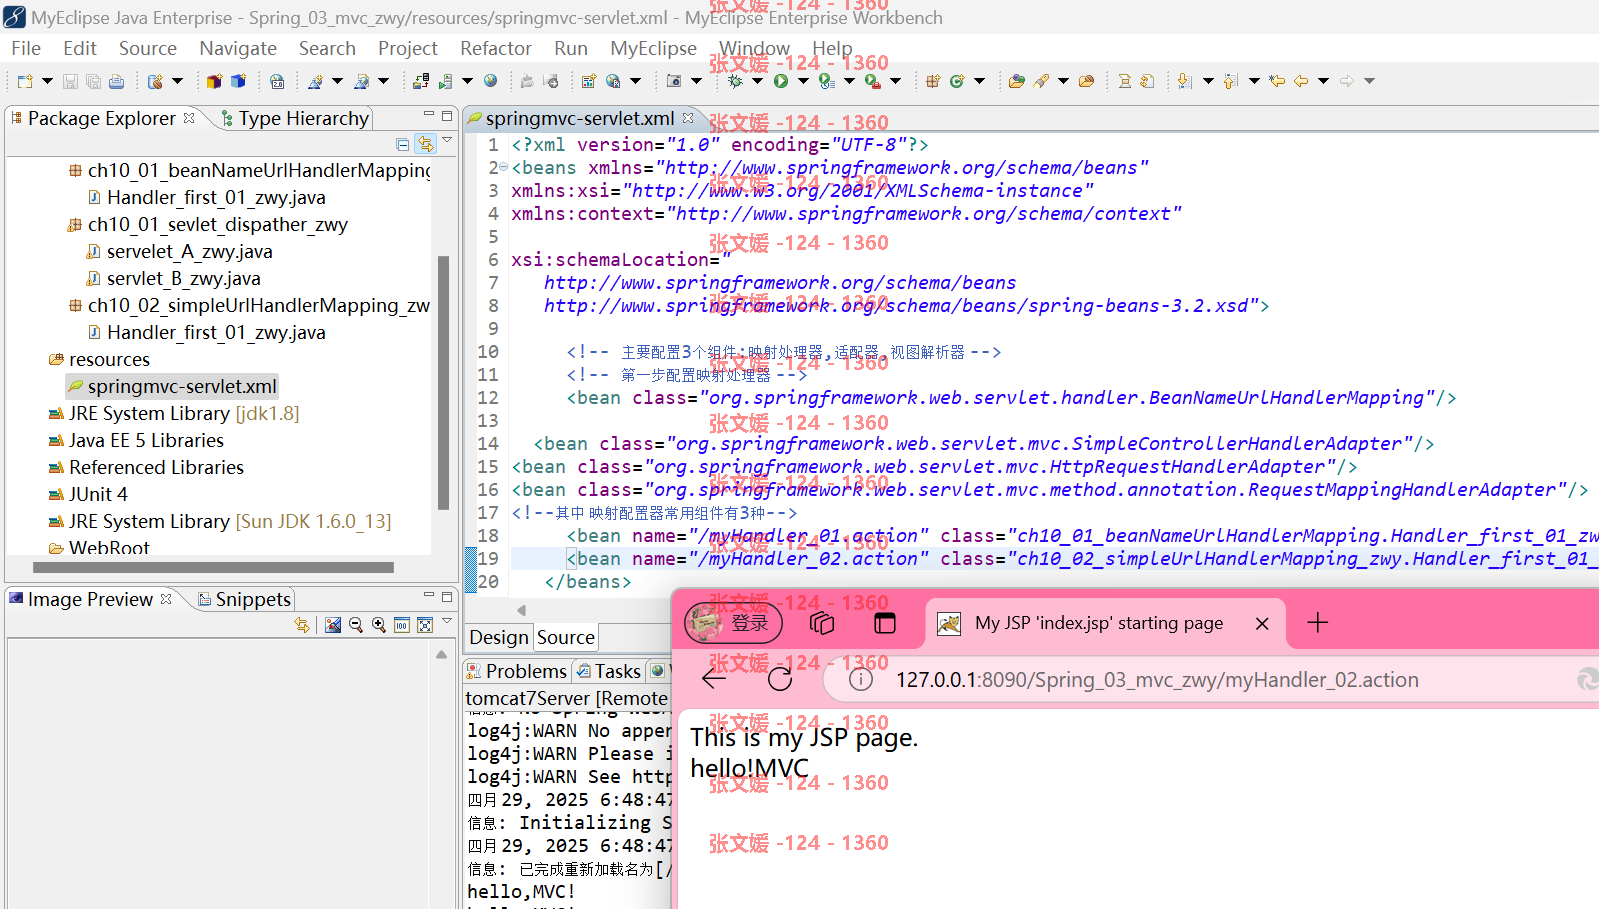
Task: Select servelet_A_zwy.java file
Action: (180, 251)
